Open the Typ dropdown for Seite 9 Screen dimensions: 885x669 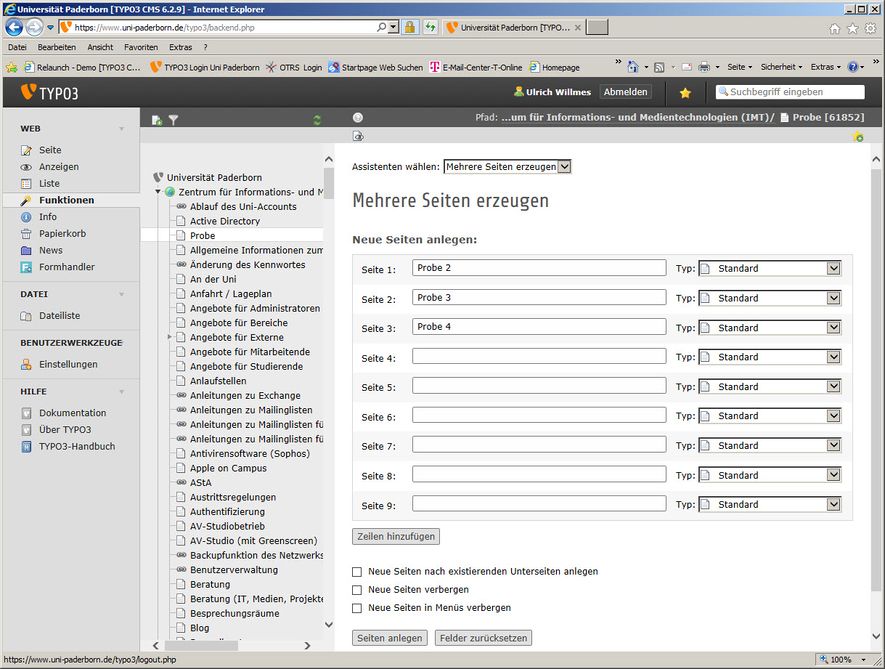(770, 505)
